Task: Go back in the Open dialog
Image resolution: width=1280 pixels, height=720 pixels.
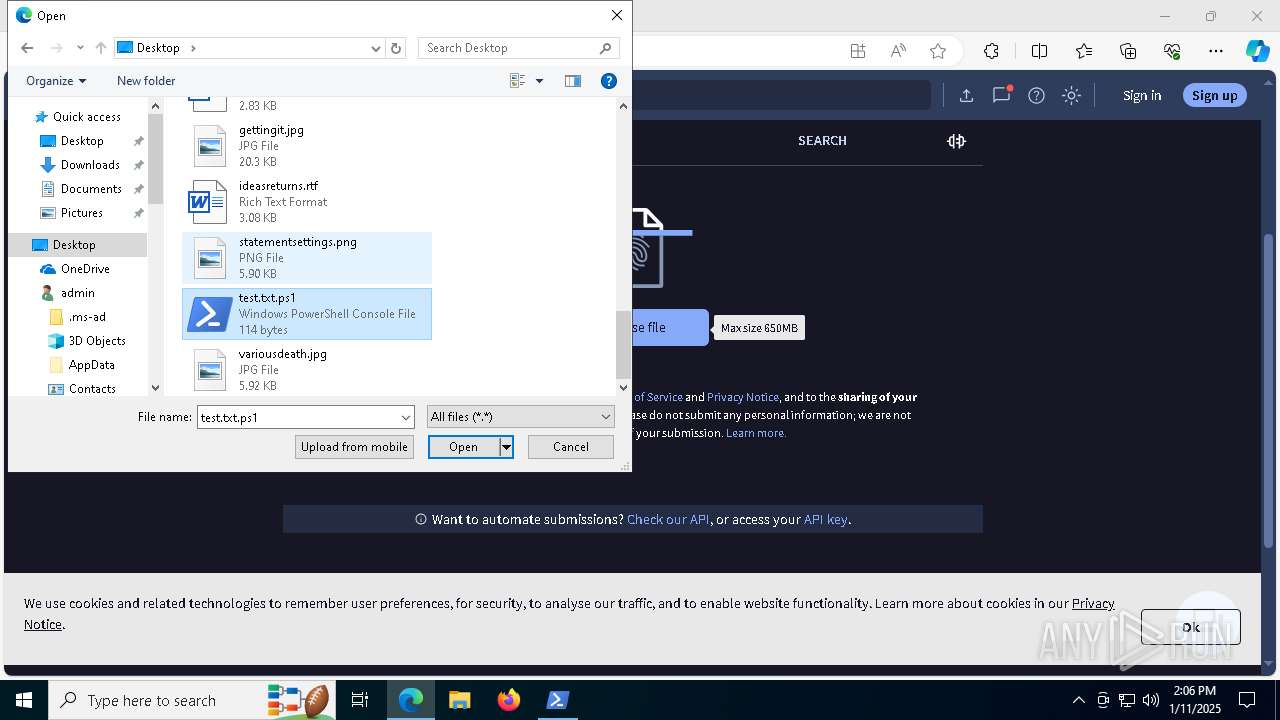Action: coord(27,48)
